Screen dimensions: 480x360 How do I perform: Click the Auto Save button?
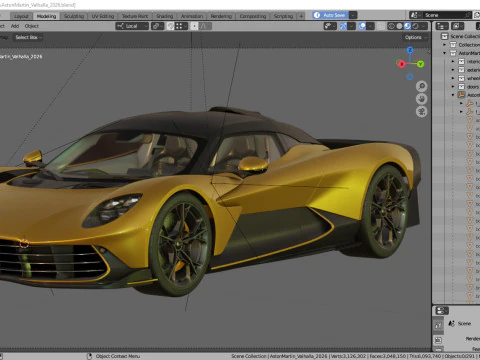(x=330, y=15)
